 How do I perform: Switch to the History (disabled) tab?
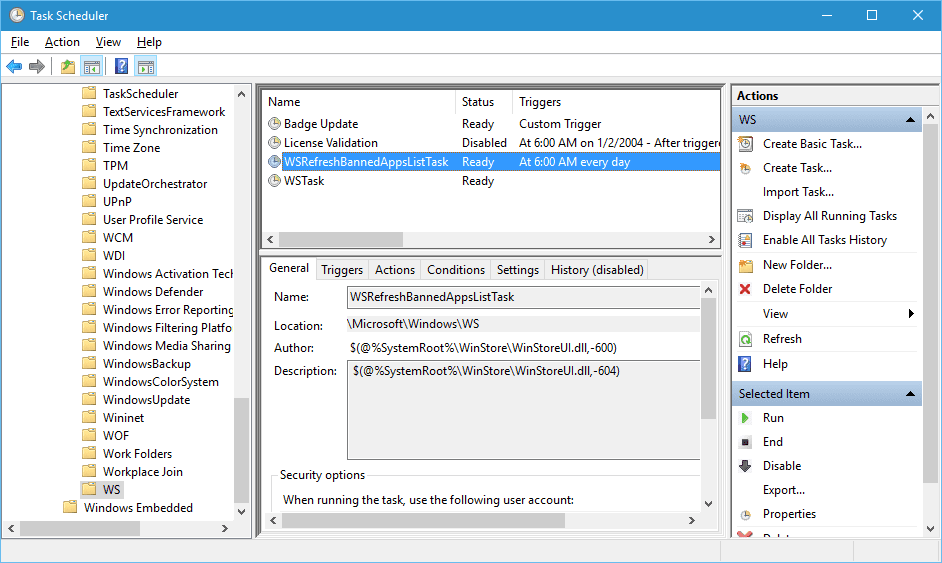[597, 270]
